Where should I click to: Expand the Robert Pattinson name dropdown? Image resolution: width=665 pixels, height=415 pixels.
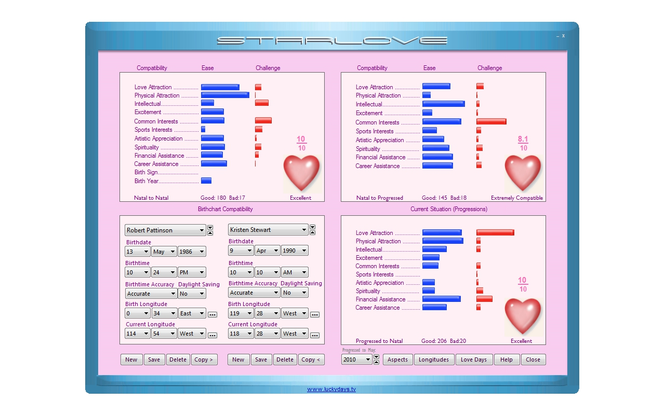[x=201, y=230]
